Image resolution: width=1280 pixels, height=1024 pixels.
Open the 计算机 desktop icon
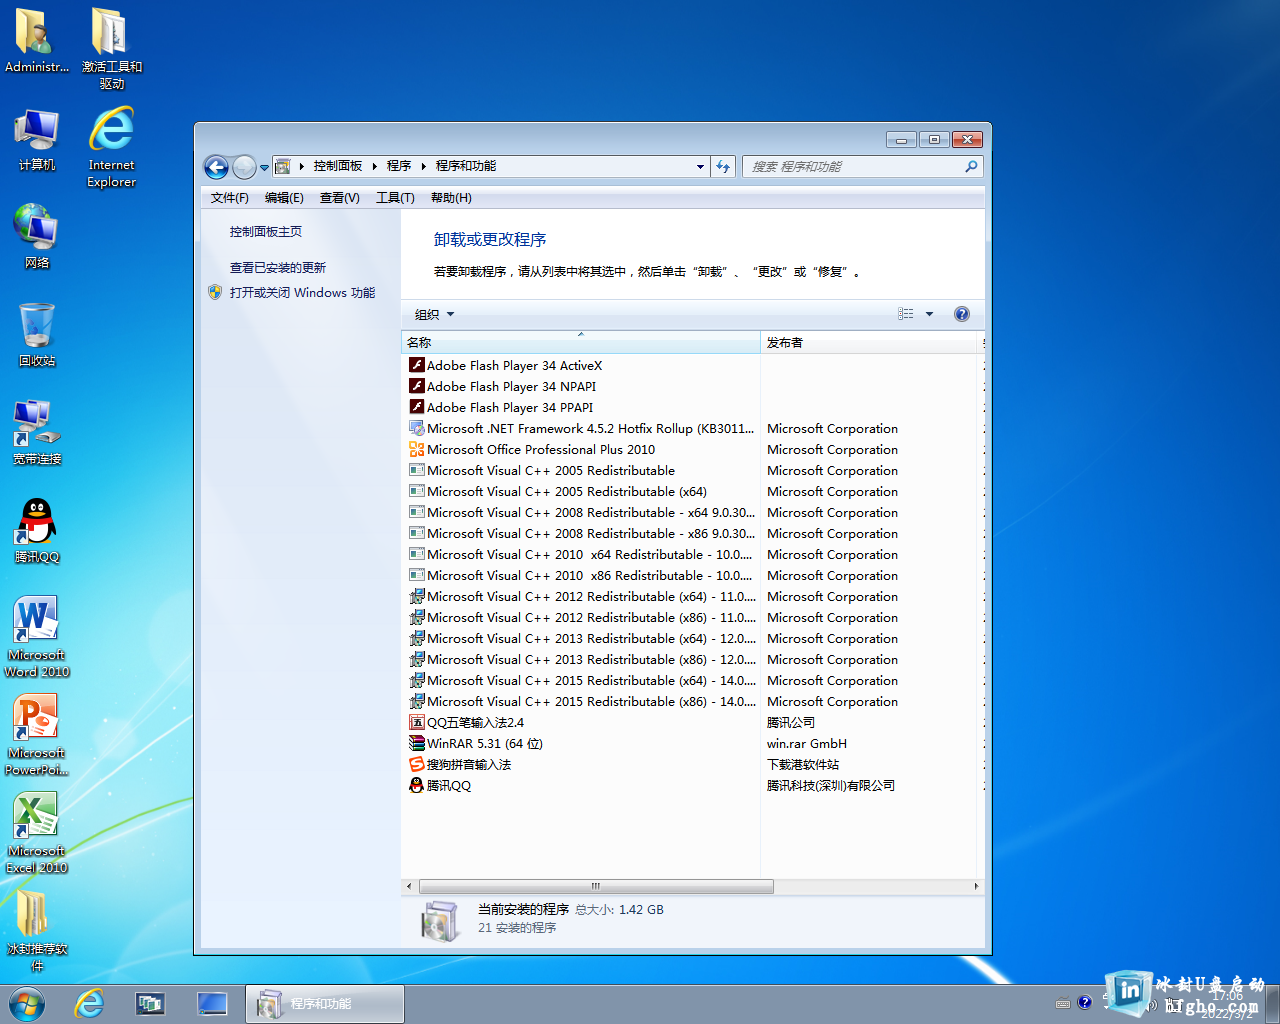[x=37, y=141]
